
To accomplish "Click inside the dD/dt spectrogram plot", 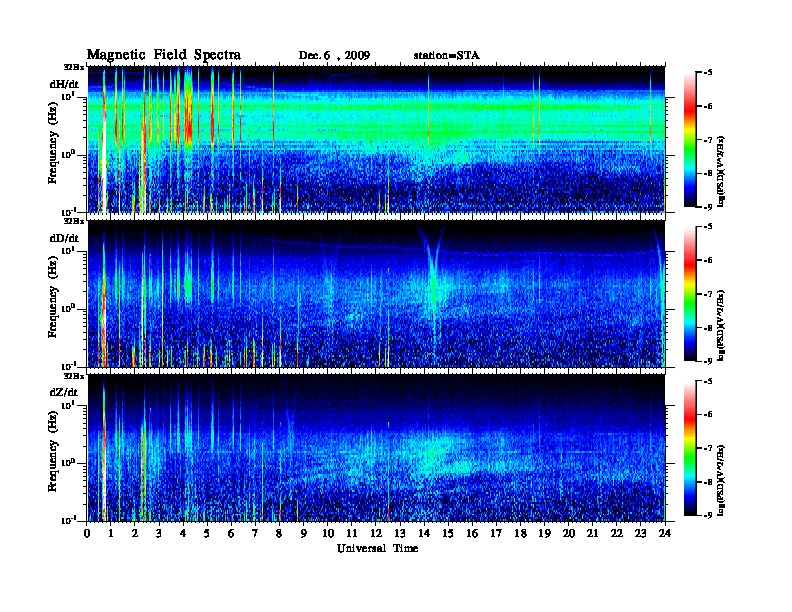I will click(376, 294).
